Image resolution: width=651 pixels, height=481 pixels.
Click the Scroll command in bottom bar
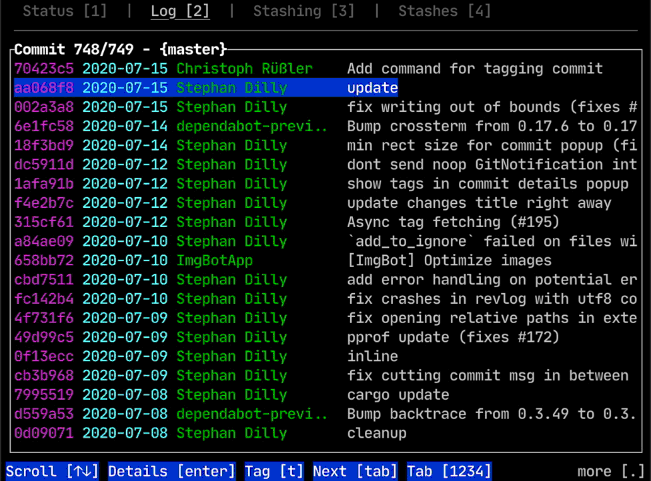[53, 471]
